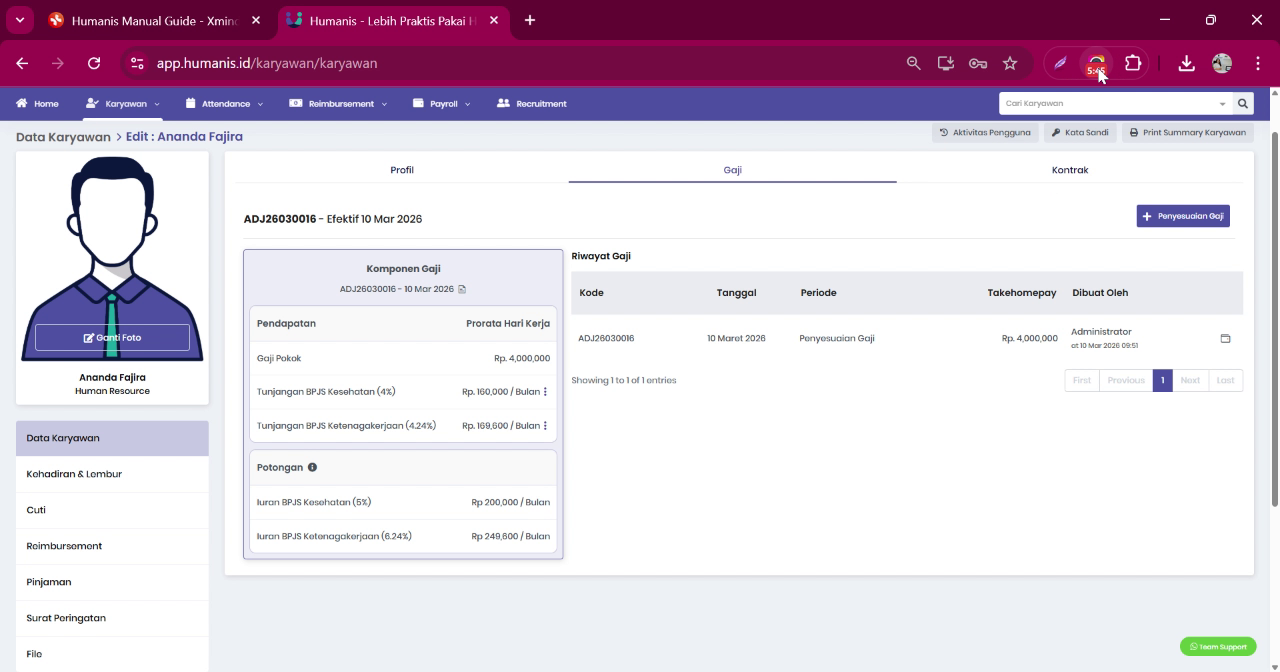
Task: Click the Potongan info icon
Action: pos(312,467)
